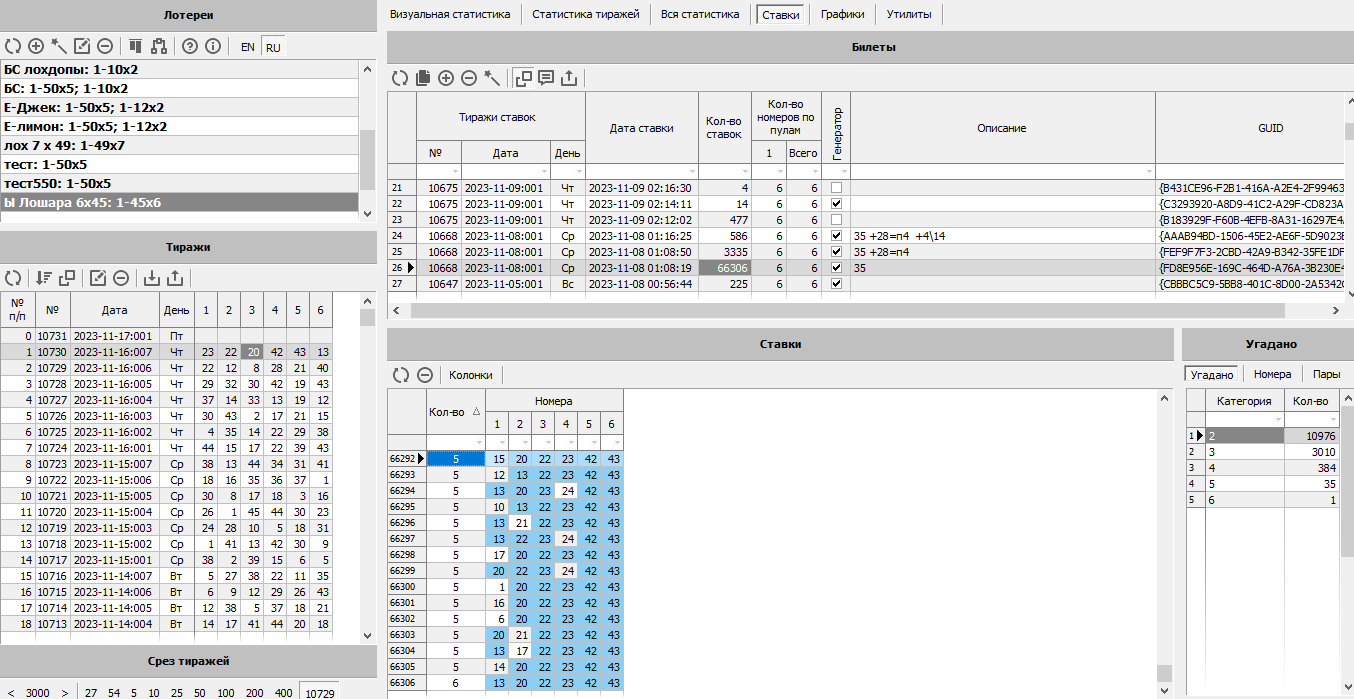Remove ticket with minus icon in Билеты

click(468, 77)
